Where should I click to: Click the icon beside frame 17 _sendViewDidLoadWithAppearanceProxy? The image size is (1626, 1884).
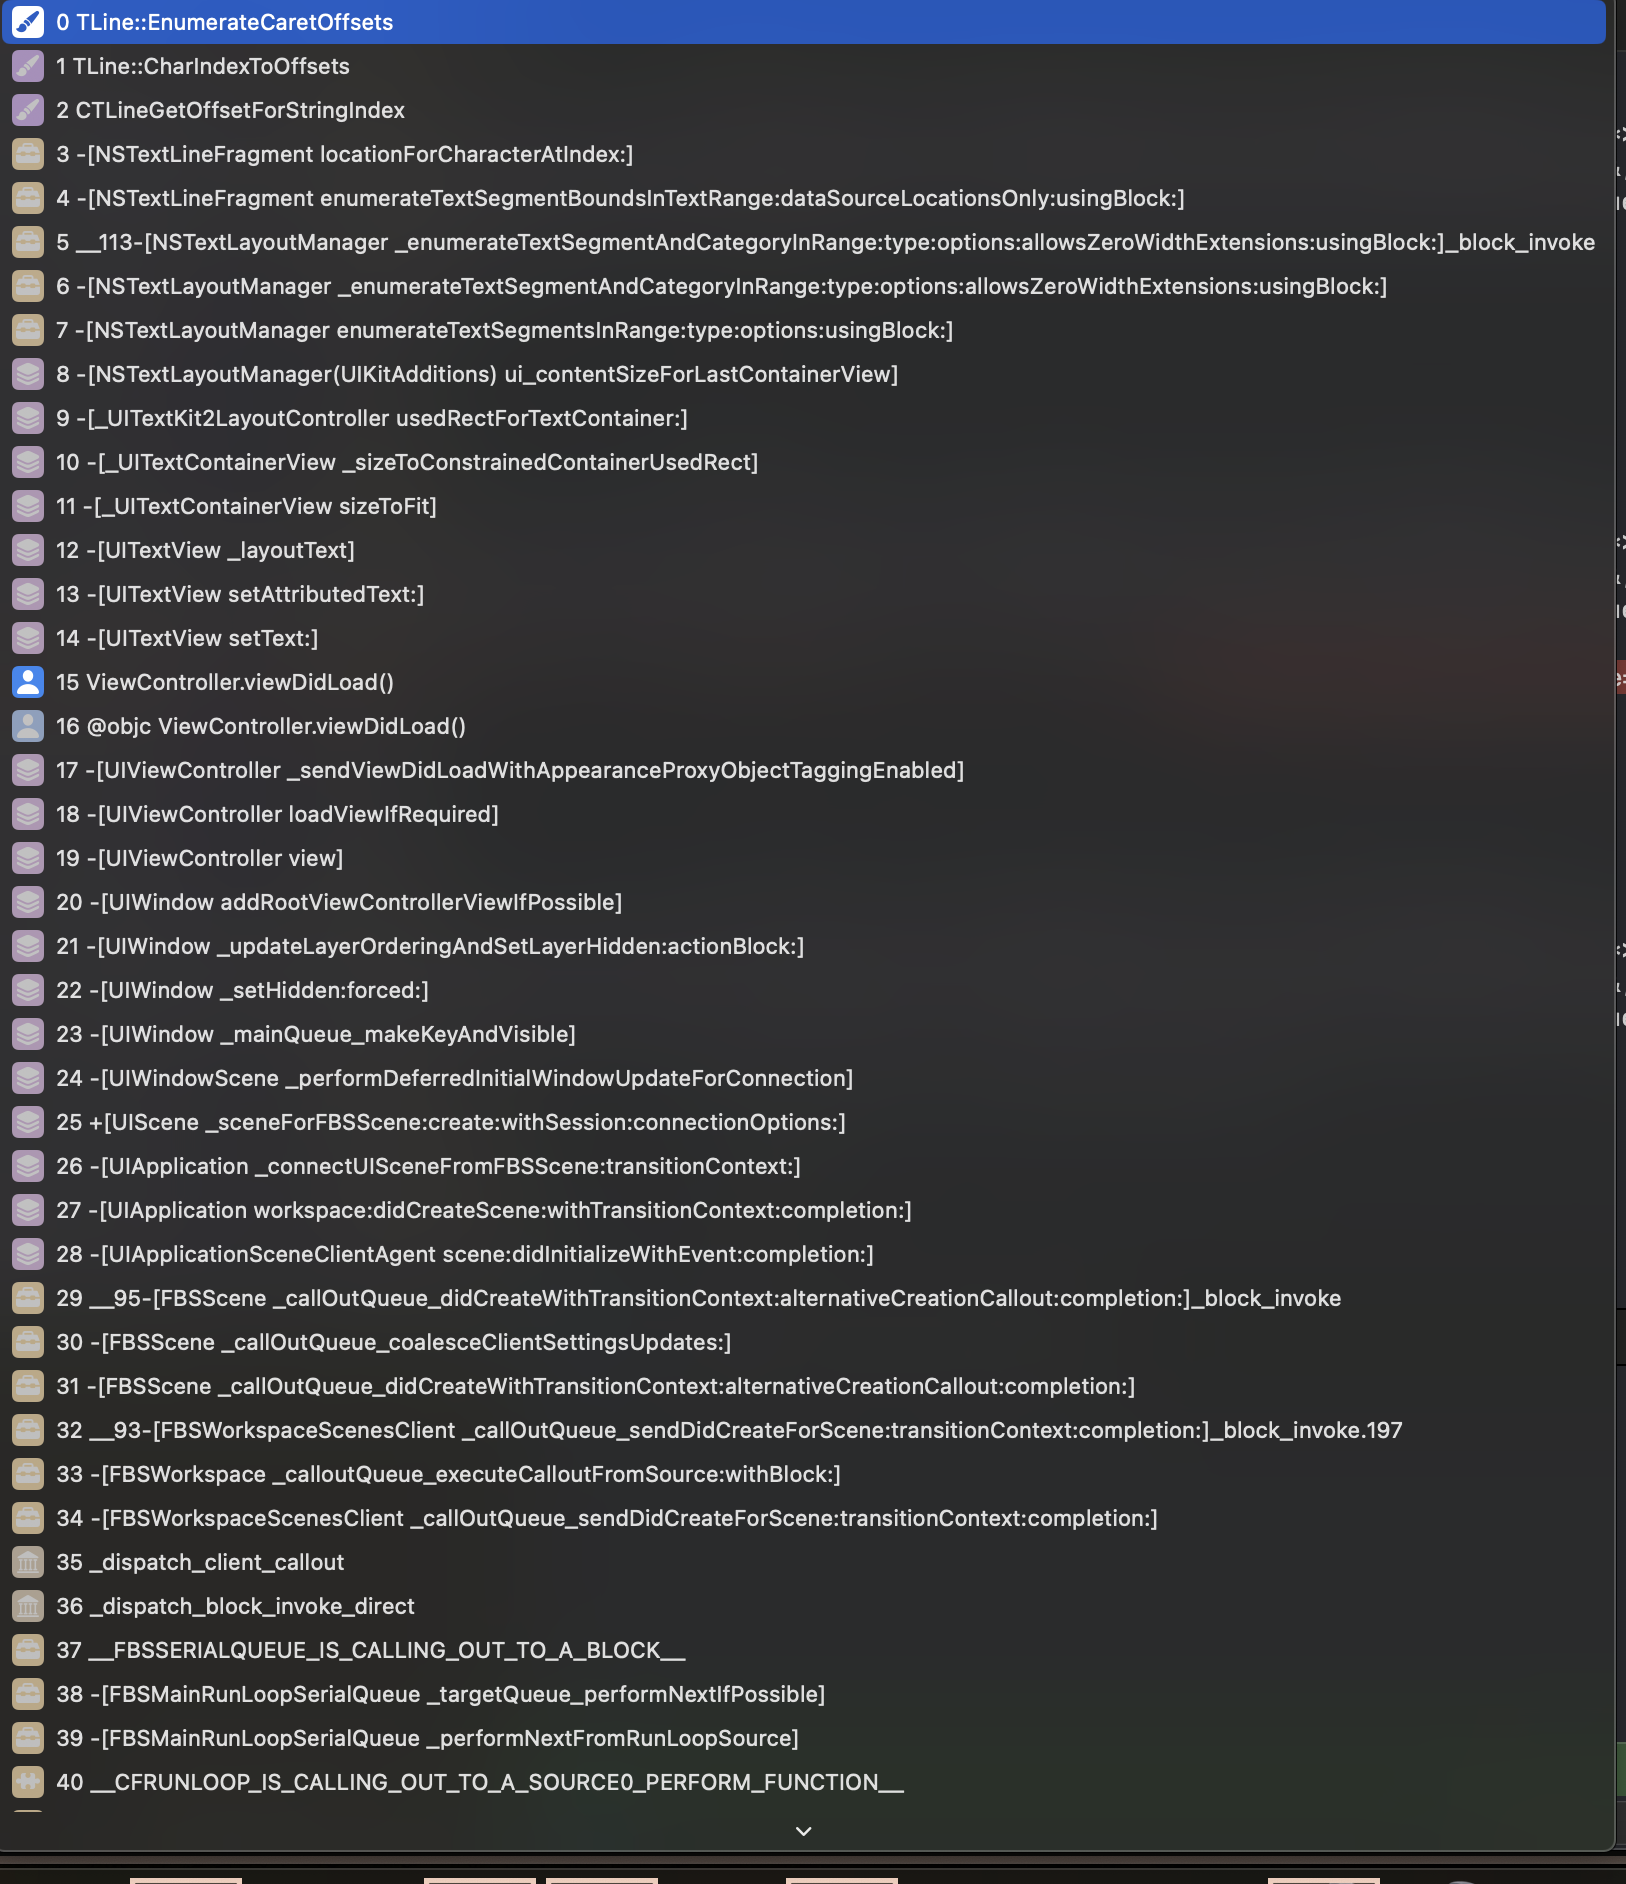(28, 770)
